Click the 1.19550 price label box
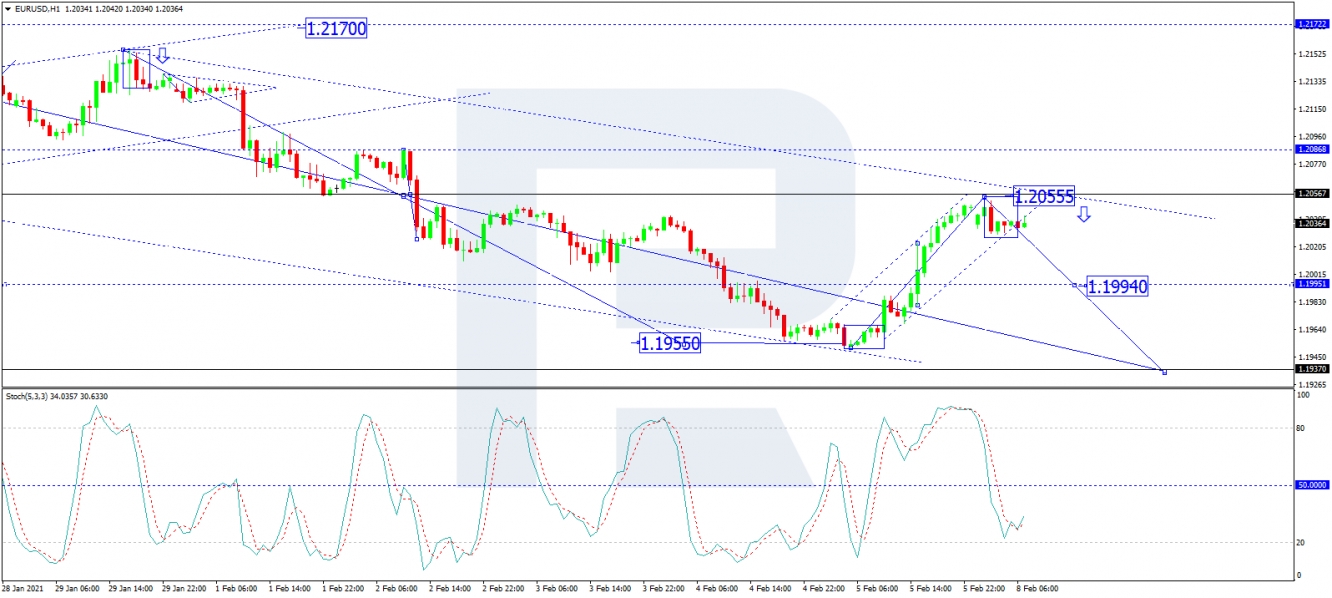Screen dimensions: 1332x598 [670, 343]
